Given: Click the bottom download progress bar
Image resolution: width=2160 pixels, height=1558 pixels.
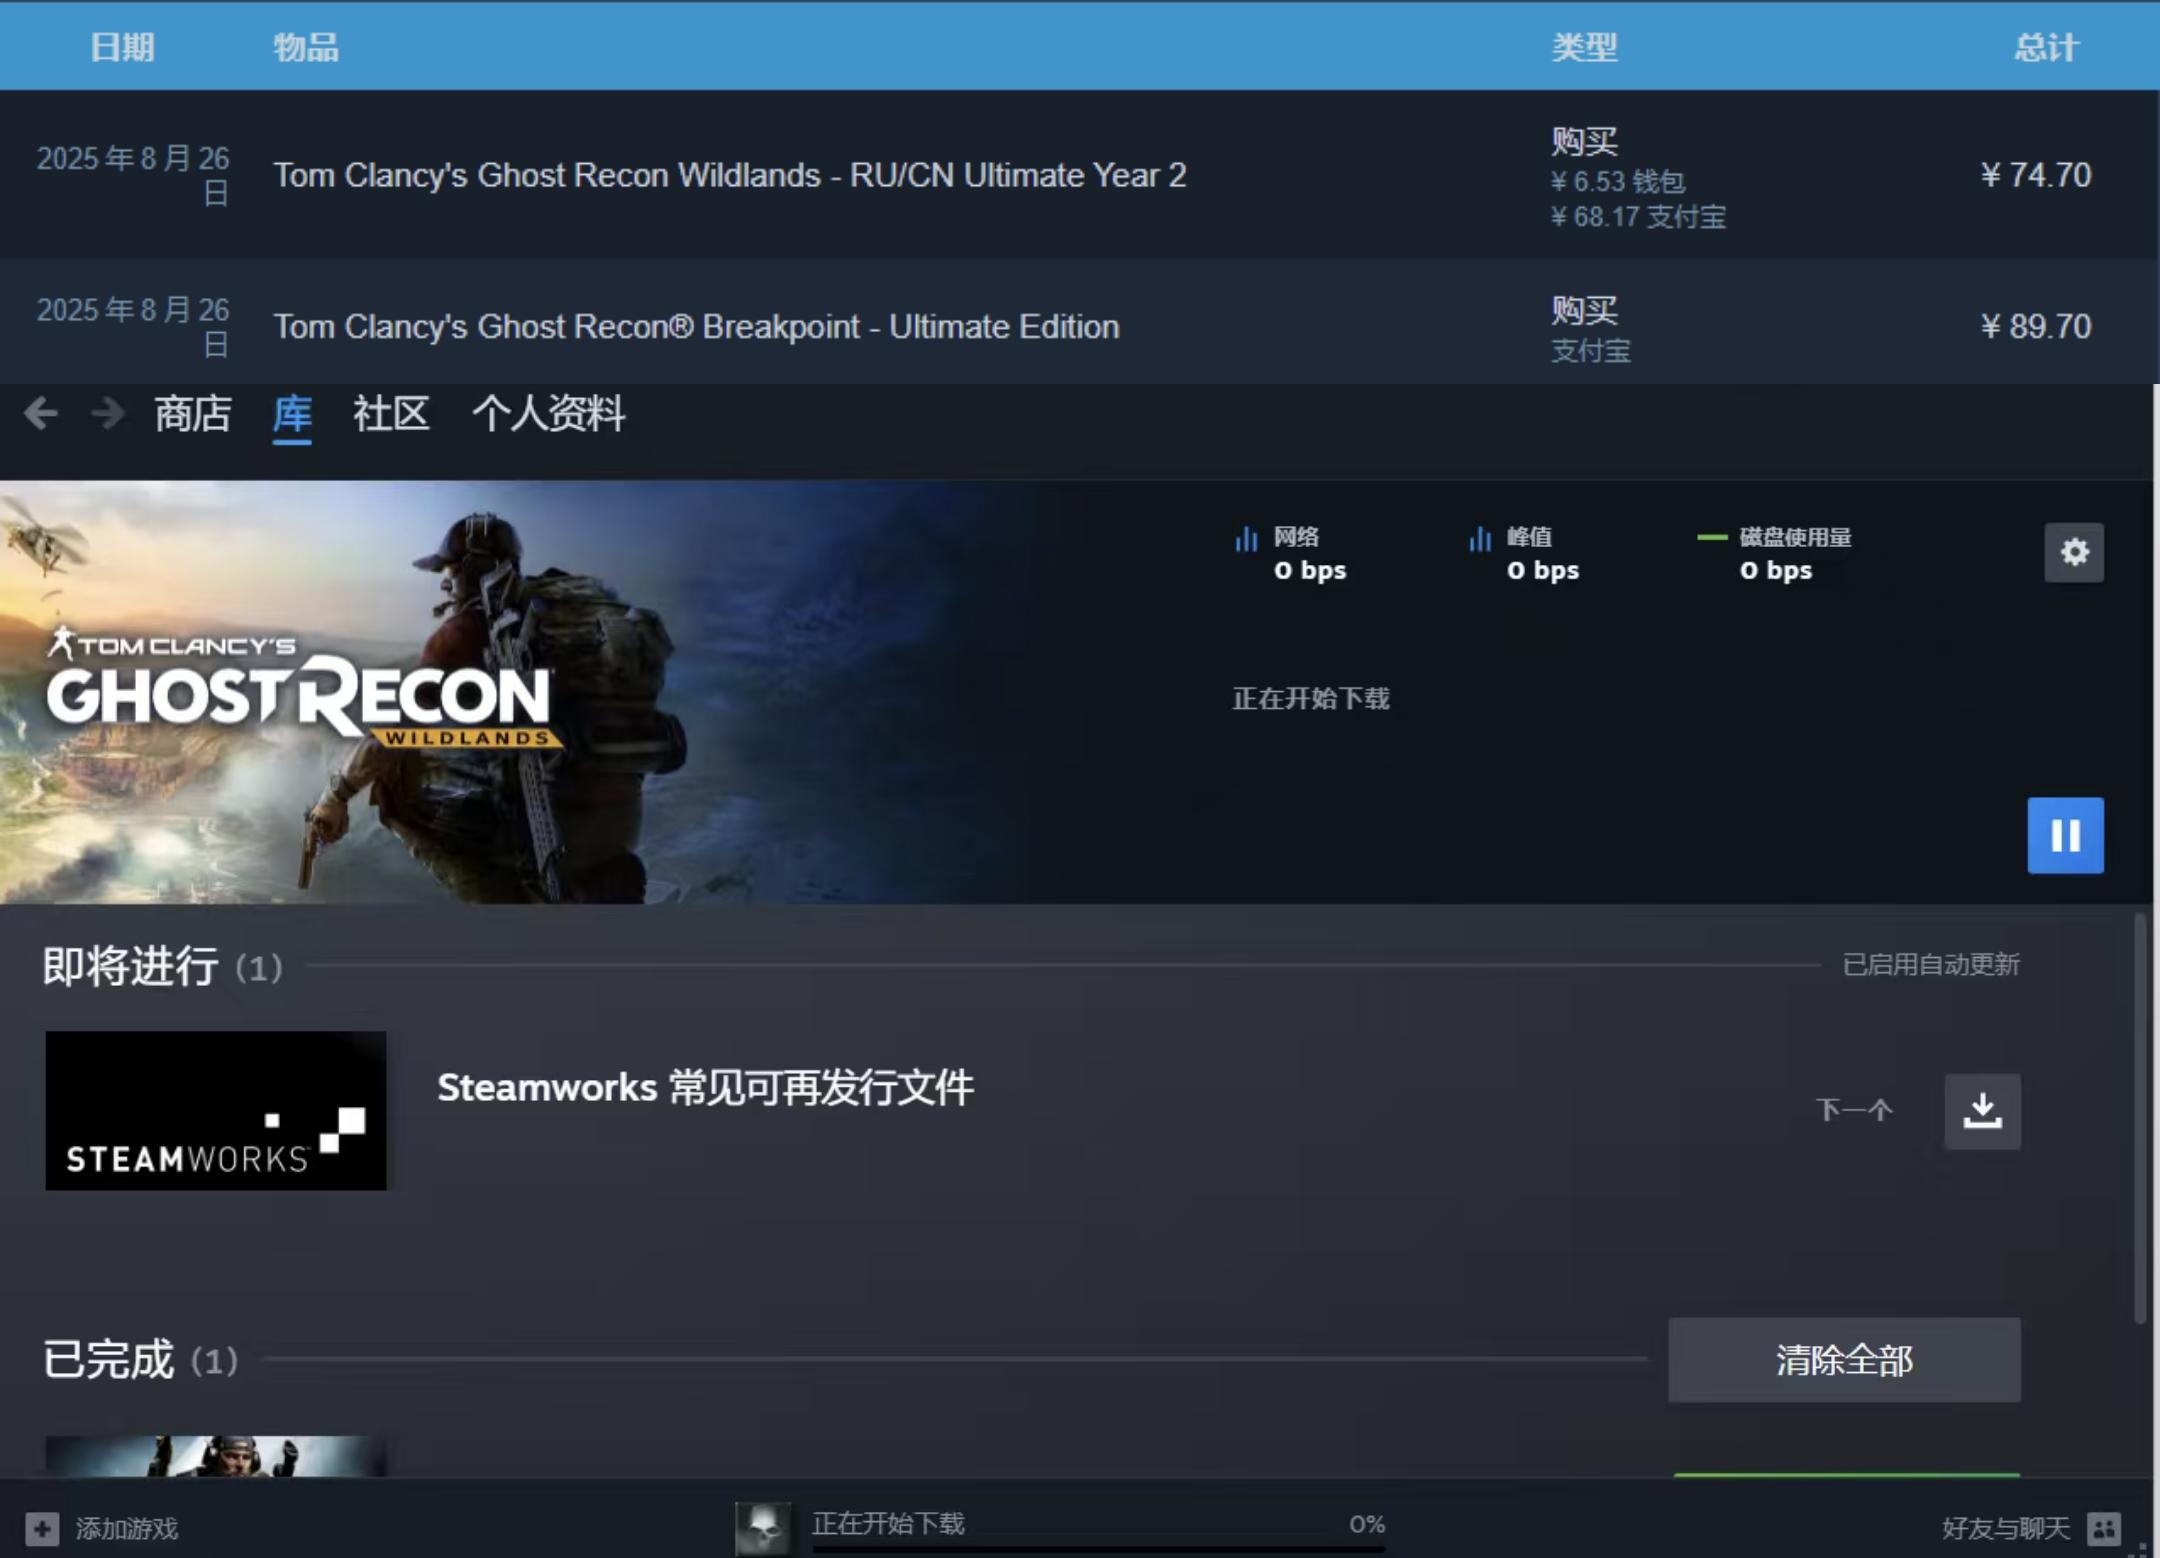Looking at the screenshot, I should (1098, 1549).
